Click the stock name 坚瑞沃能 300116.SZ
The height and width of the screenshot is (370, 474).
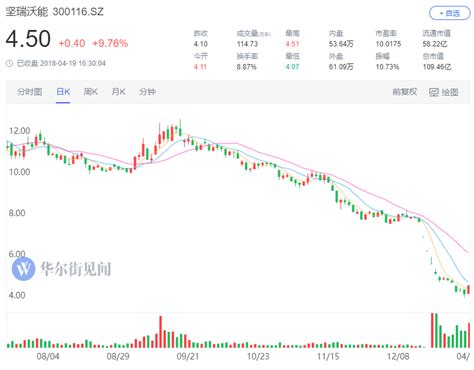point(55,12)
